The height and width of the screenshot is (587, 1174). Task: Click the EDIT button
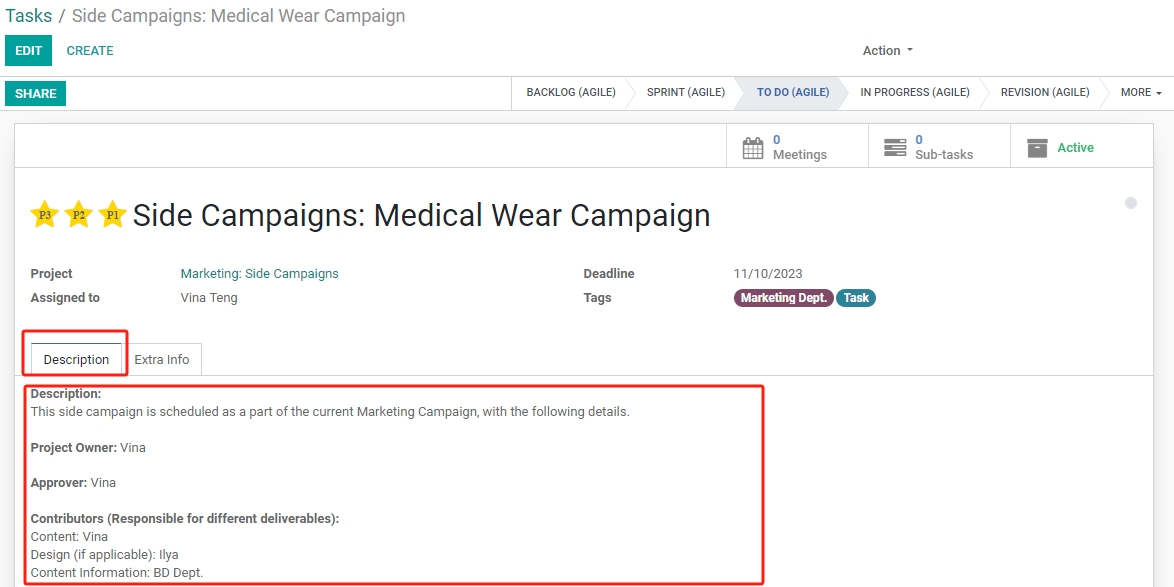click(28, 50)
